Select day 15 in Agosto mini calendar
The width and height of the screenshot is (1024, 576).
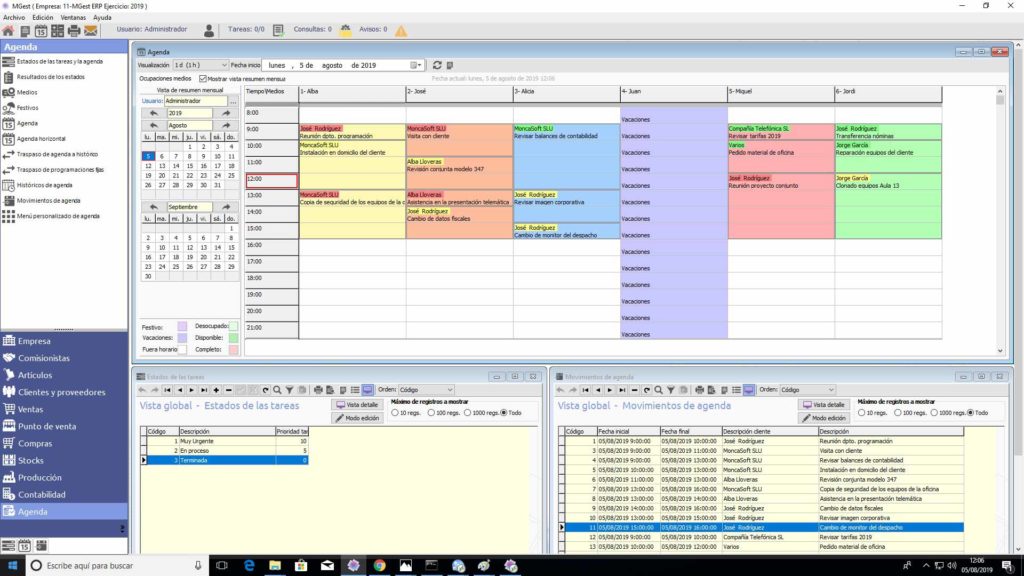tap(189, 166)
